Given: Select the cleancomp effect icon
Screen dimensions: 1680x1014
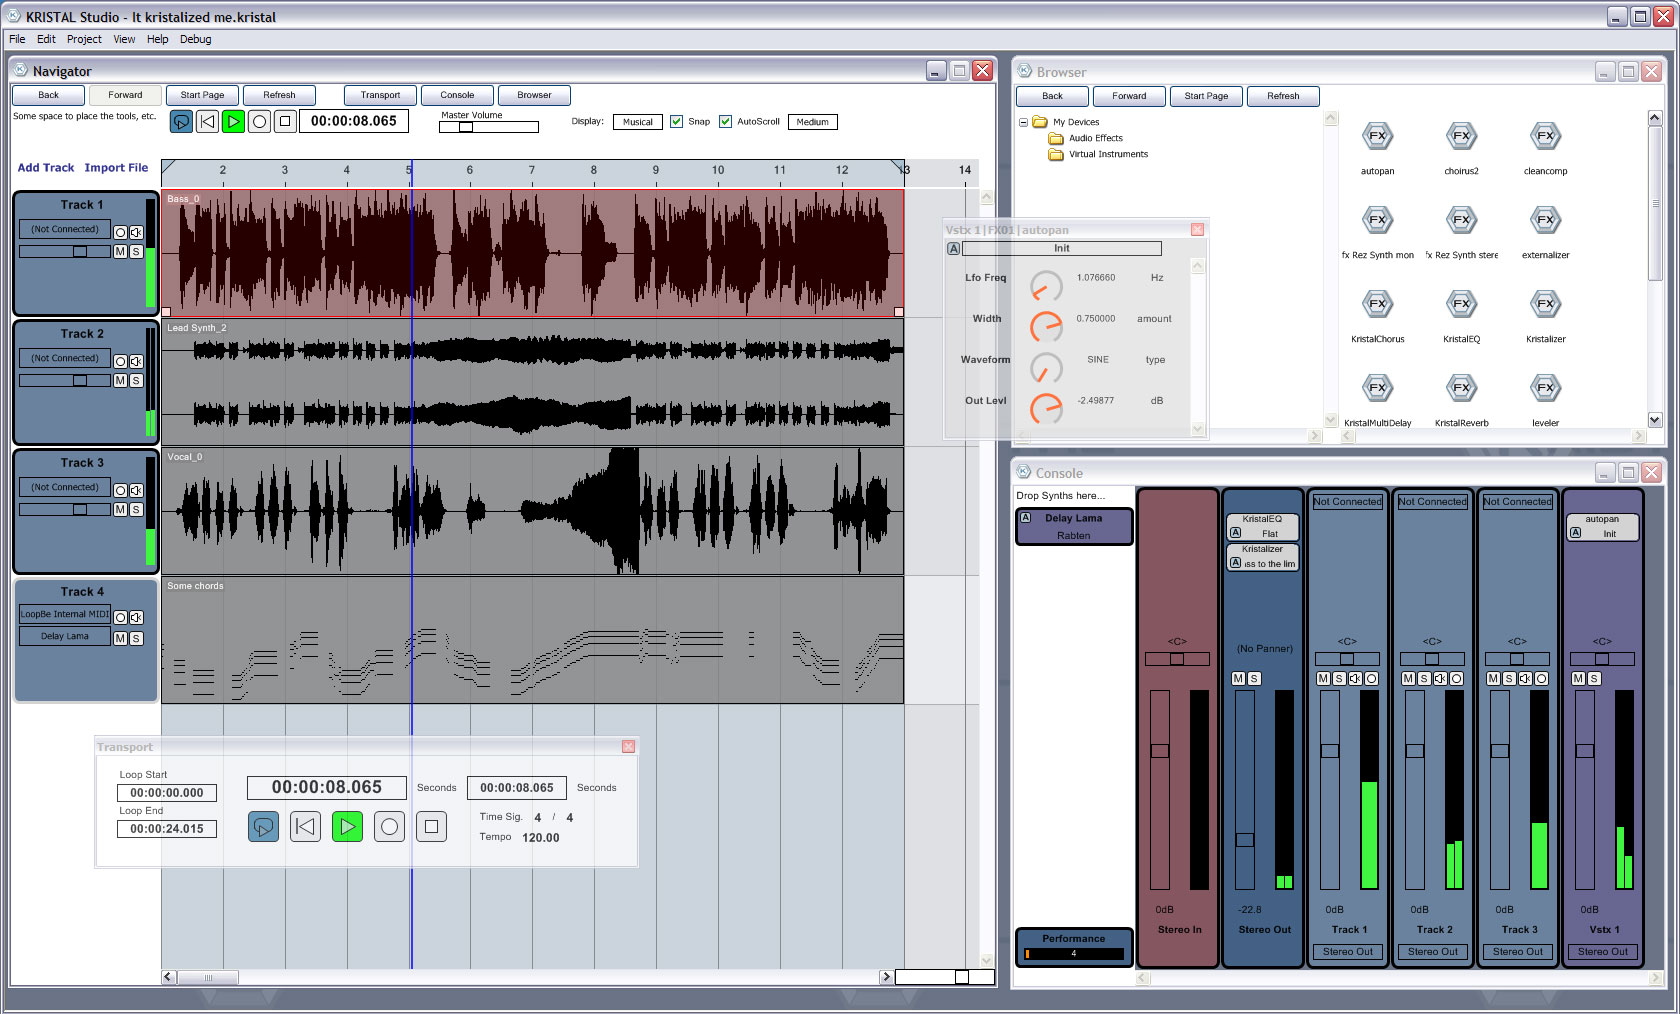Looking at the screenshot, I should (1545, 137).
